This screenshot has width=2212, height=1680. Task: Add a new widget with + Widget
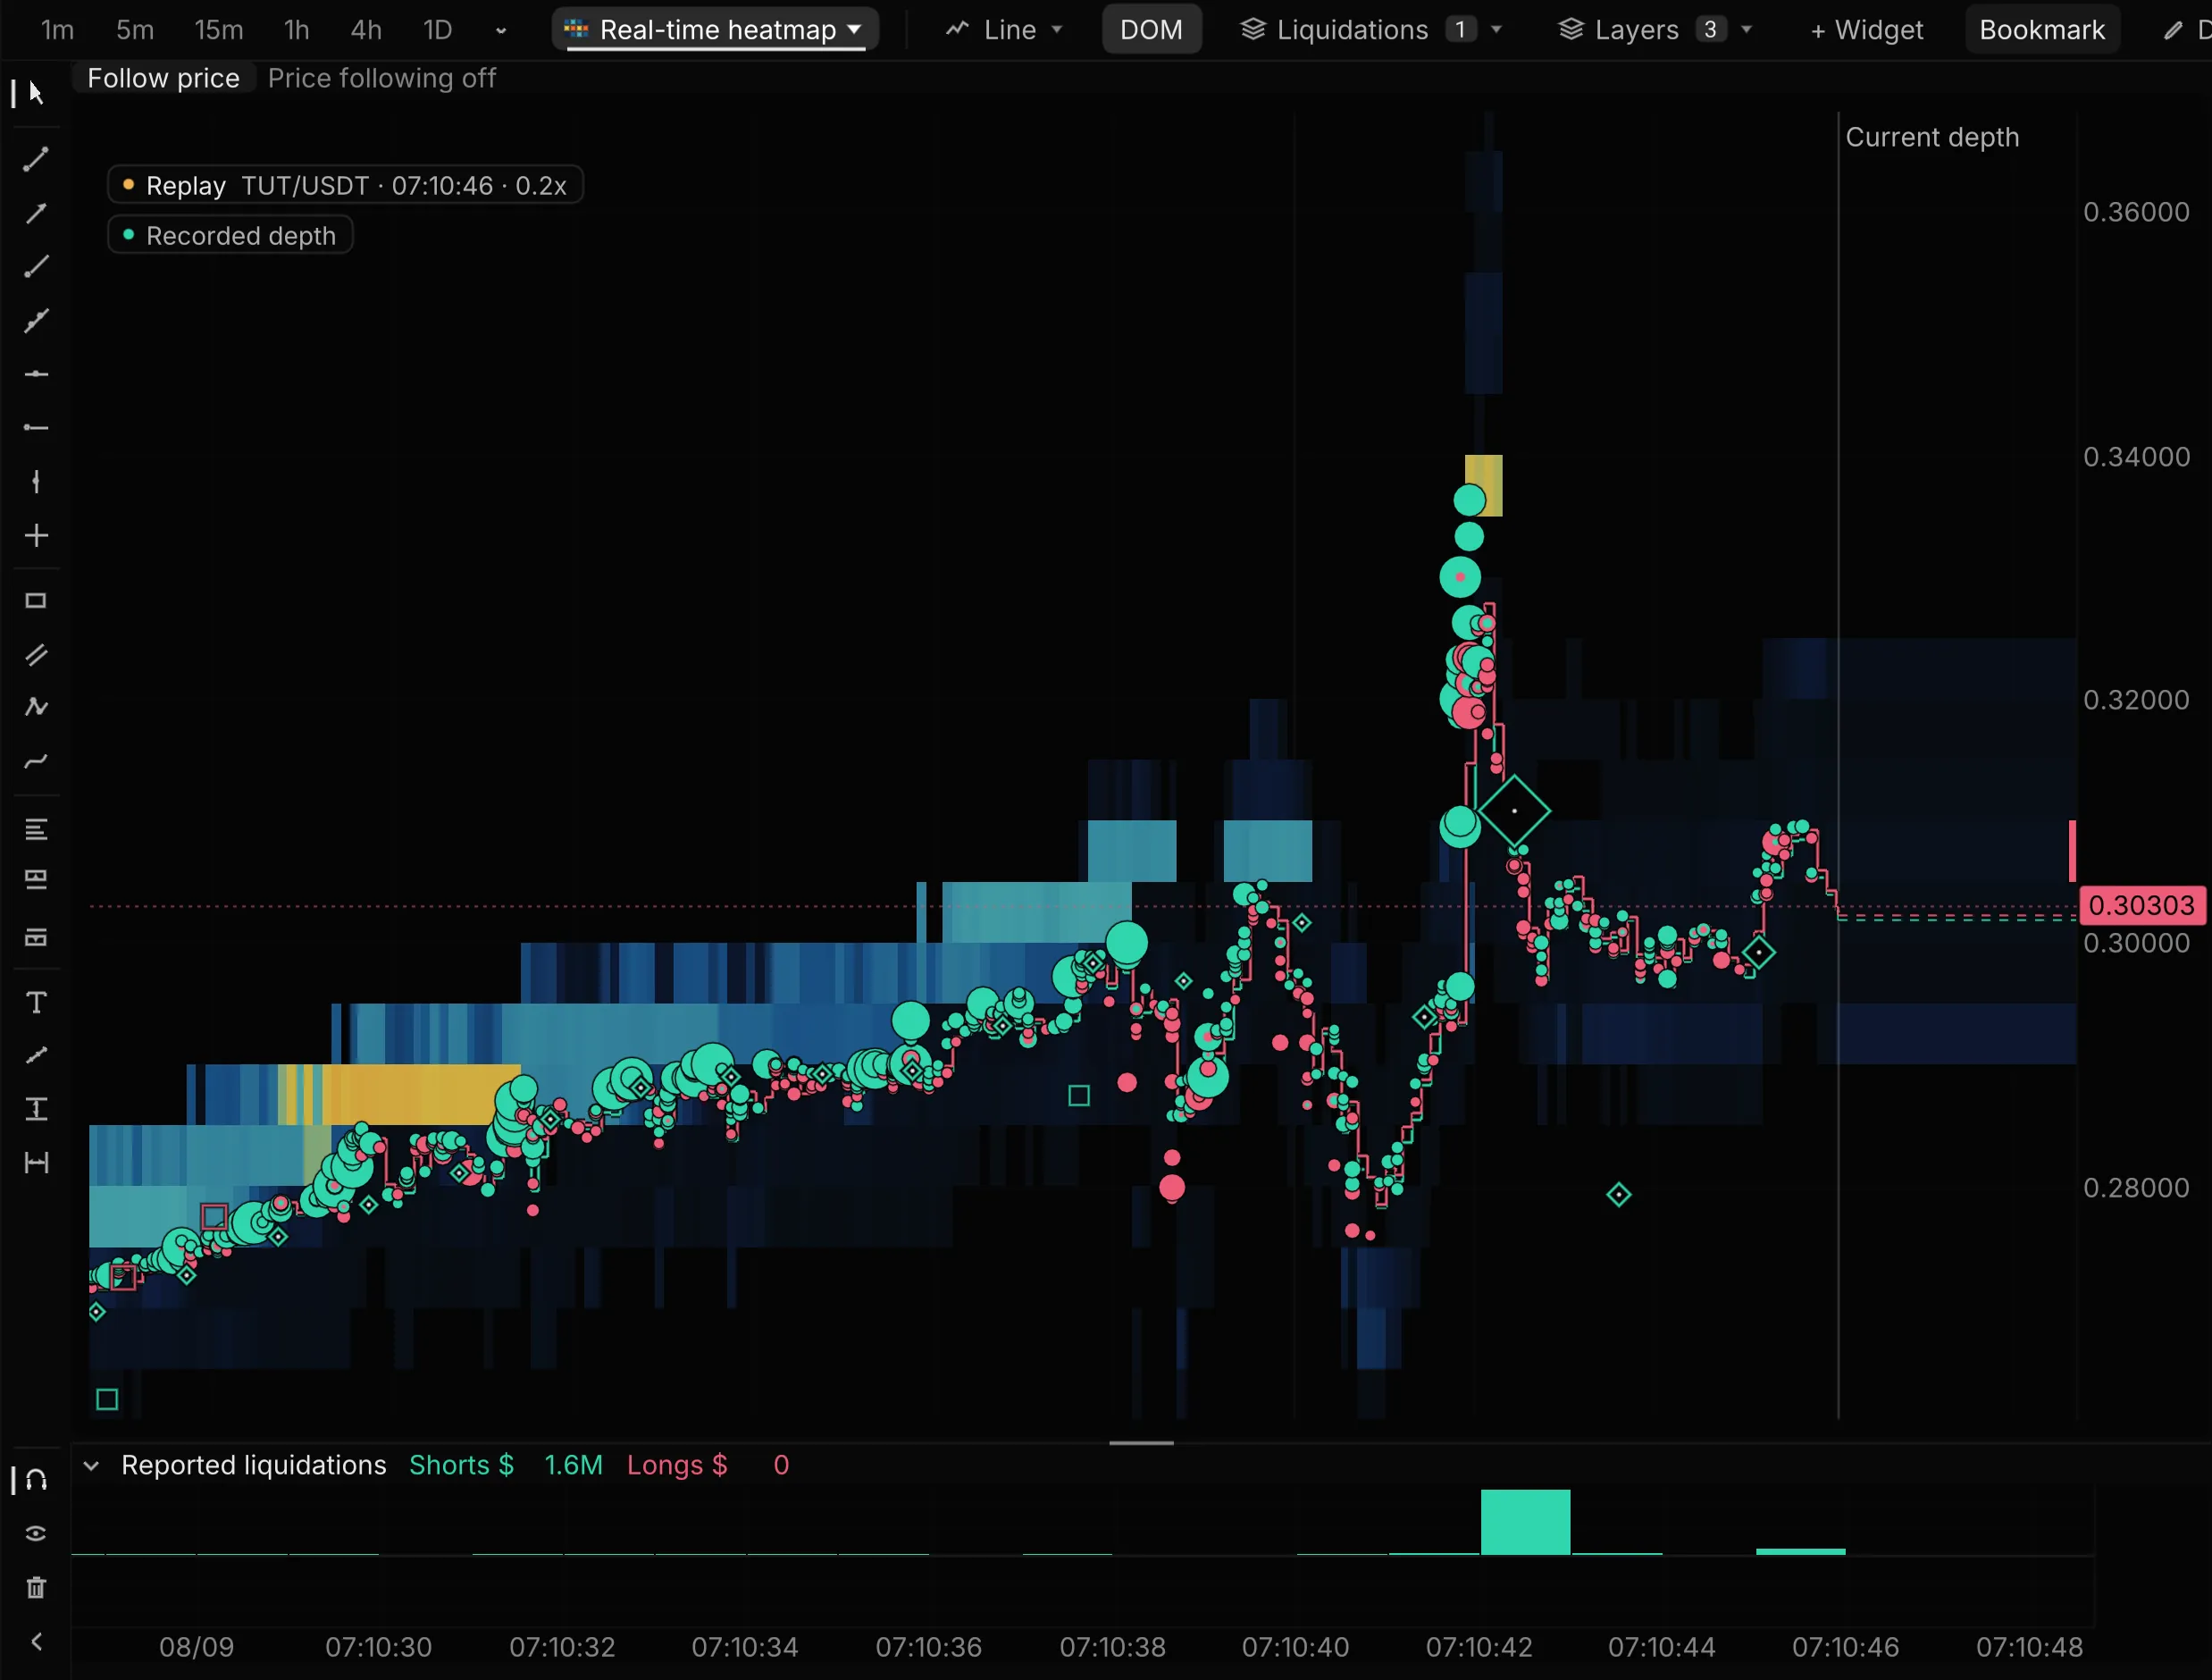click(x=1867, y=30)
